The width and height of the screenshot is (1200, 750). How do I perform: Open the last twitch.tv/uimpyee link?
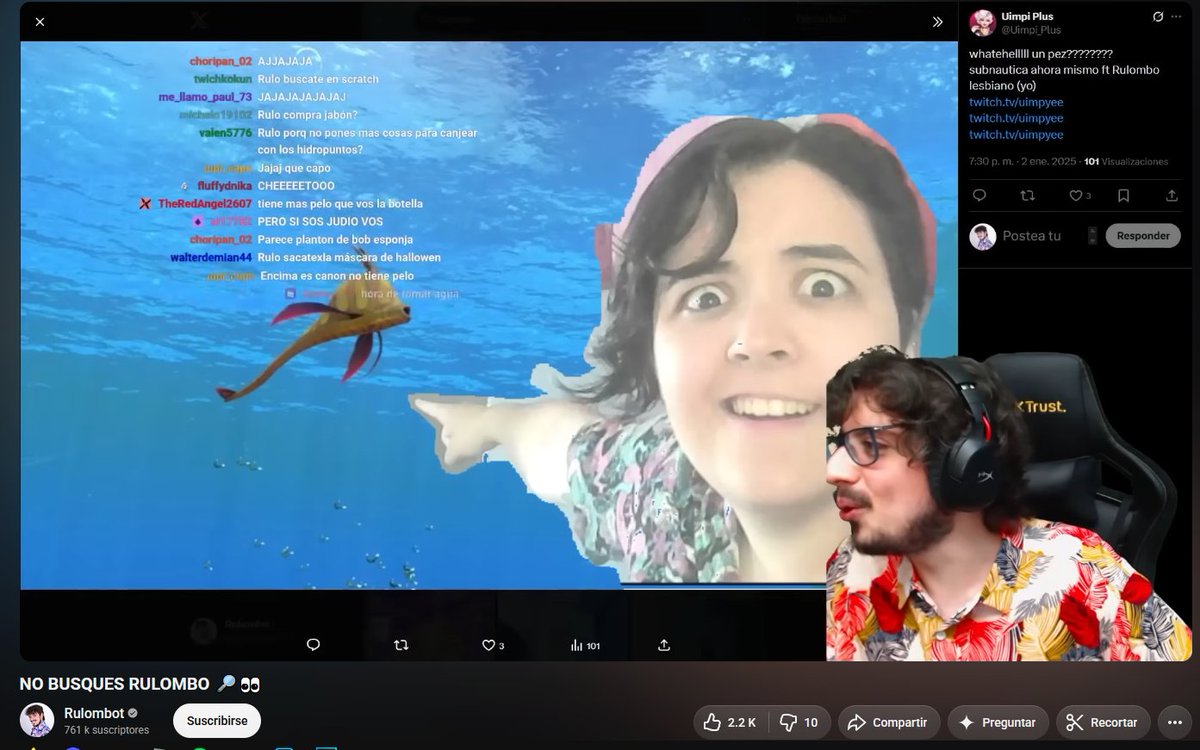click(x=1016, y=134)
